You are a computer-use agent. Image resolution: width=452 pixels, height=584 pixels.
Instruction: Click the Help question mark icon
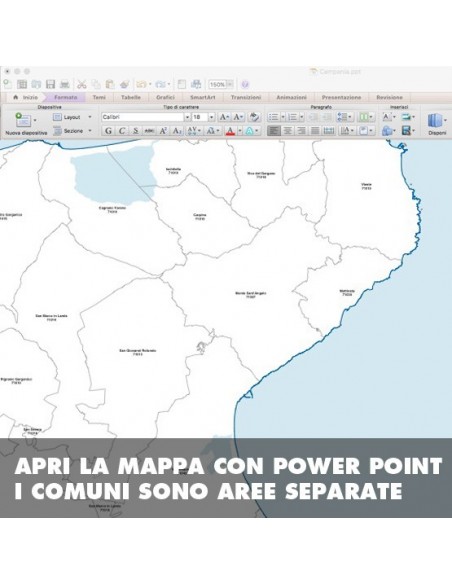pyautogui.click(x=245, y=84)
